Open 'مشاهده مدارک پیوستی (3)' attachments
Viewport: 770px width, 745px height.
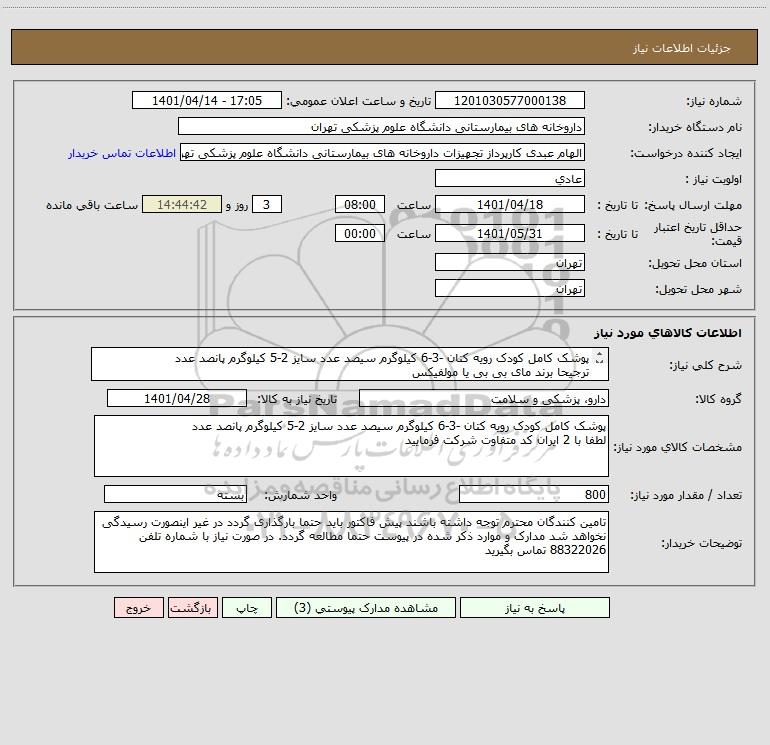coord(366,607)
